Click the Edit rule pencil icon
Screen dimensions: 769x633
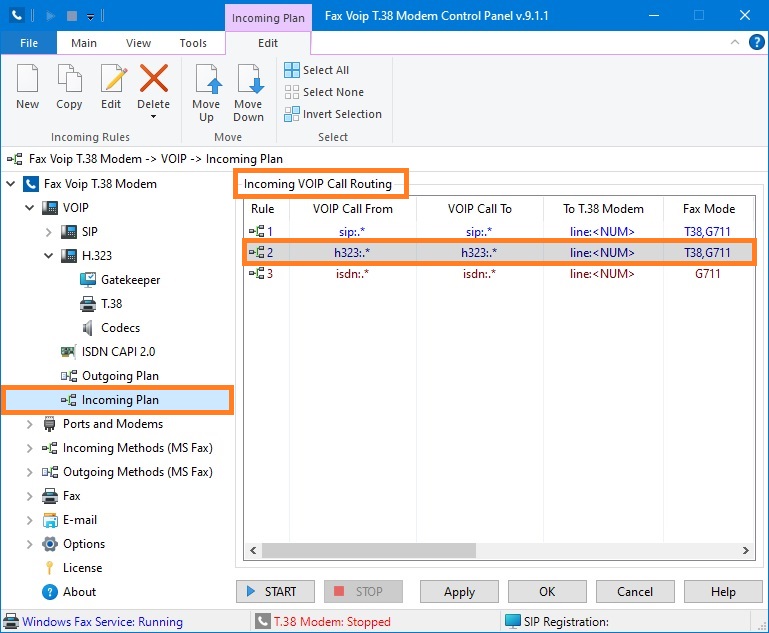[113, 78]
